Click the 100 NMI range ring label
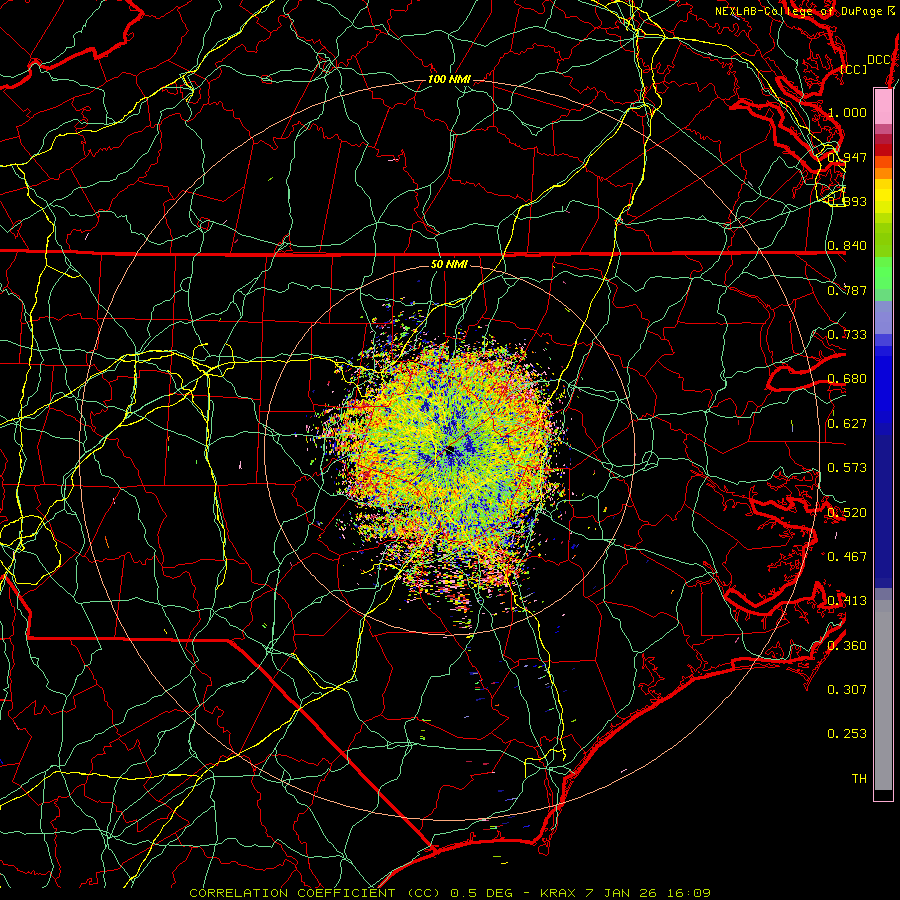 coord(449,79)
